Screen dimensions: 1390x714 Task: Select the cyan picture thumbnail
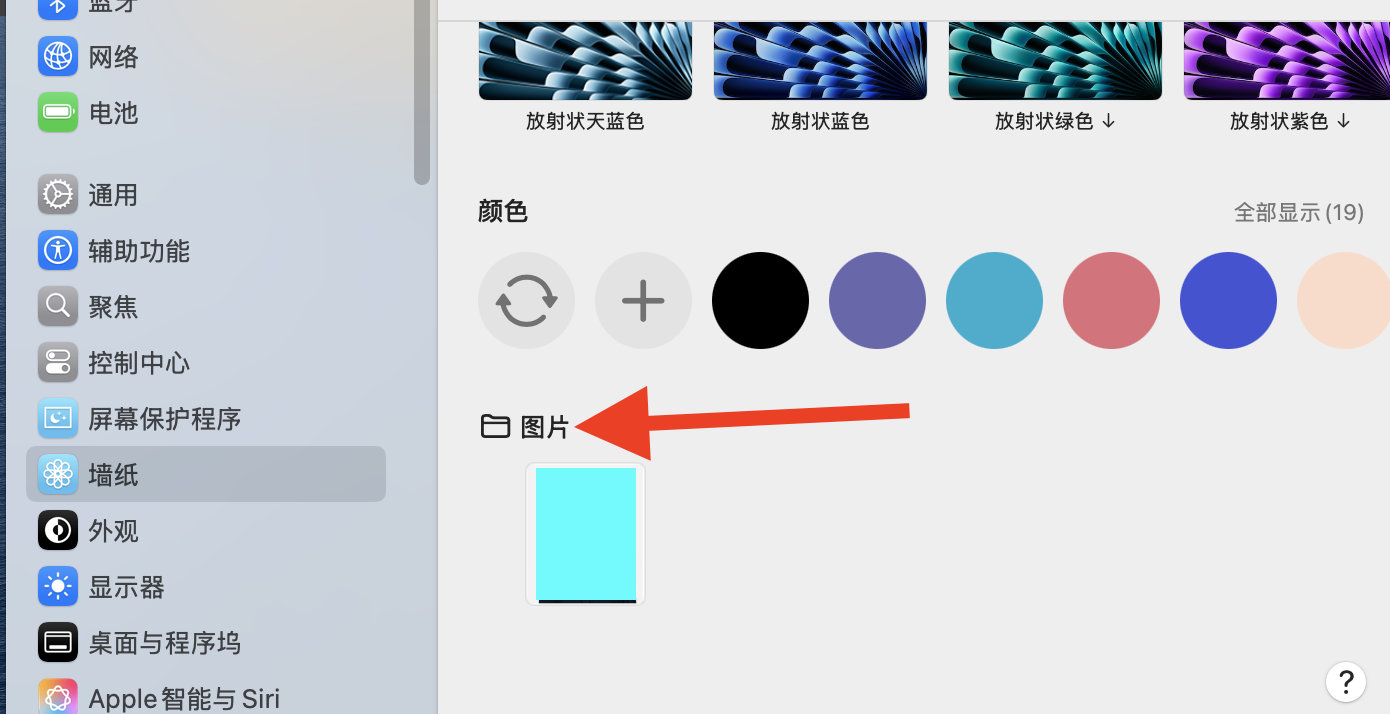(x=586, y=534)
